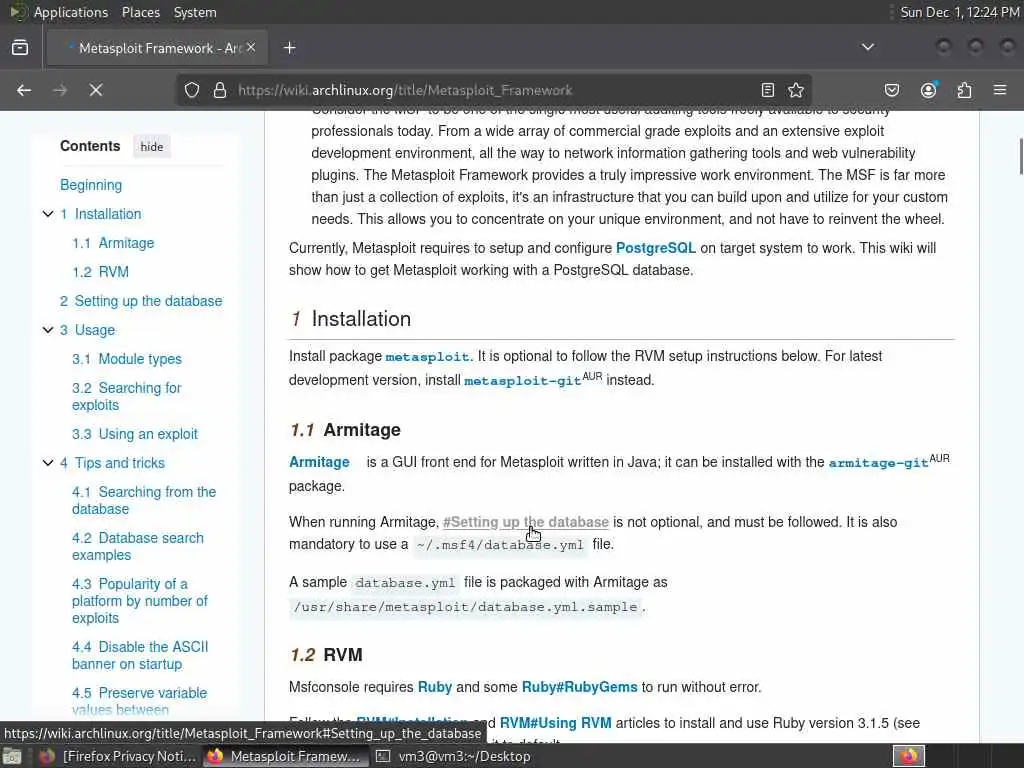Go to 3.2 Searching for exploits
The image size is (1024, 768).
tap(127, 396)
